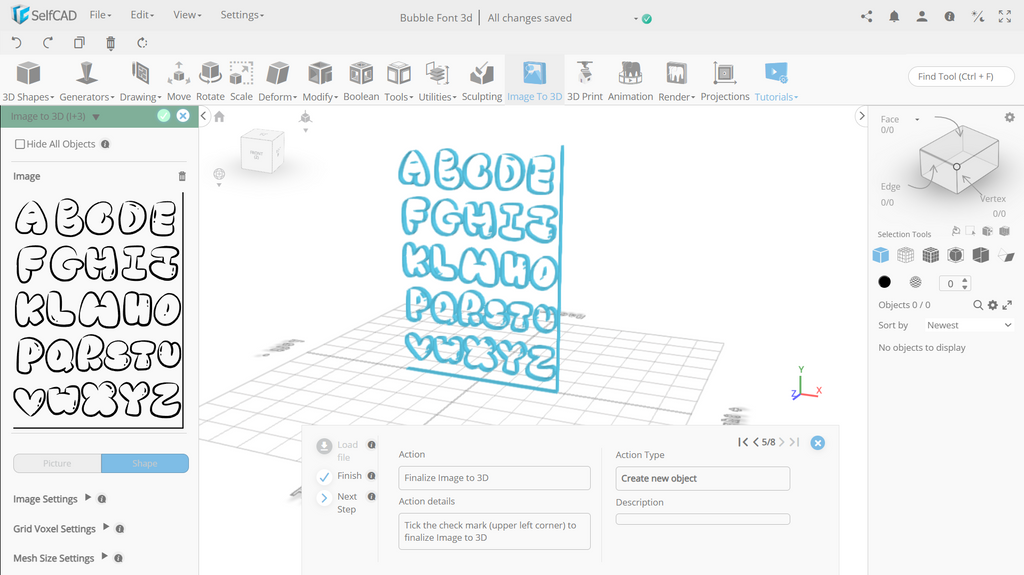Click the black color swatch

(x=884, y=282)
